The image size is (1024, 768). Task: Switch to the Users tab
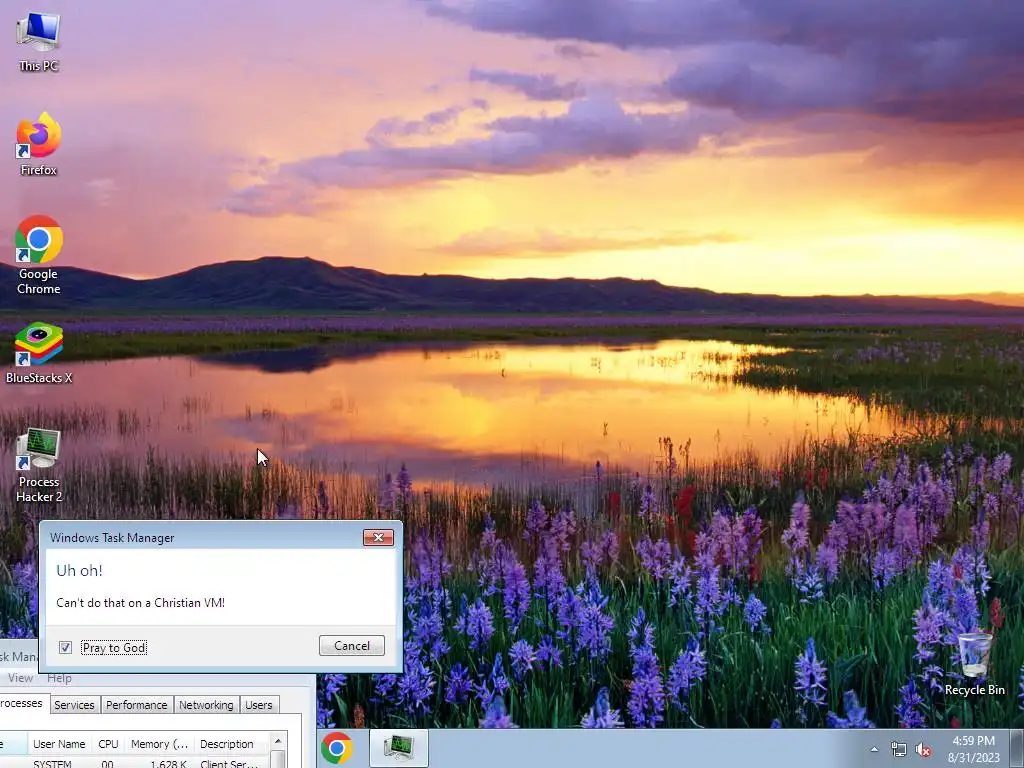tap(259, 705)
